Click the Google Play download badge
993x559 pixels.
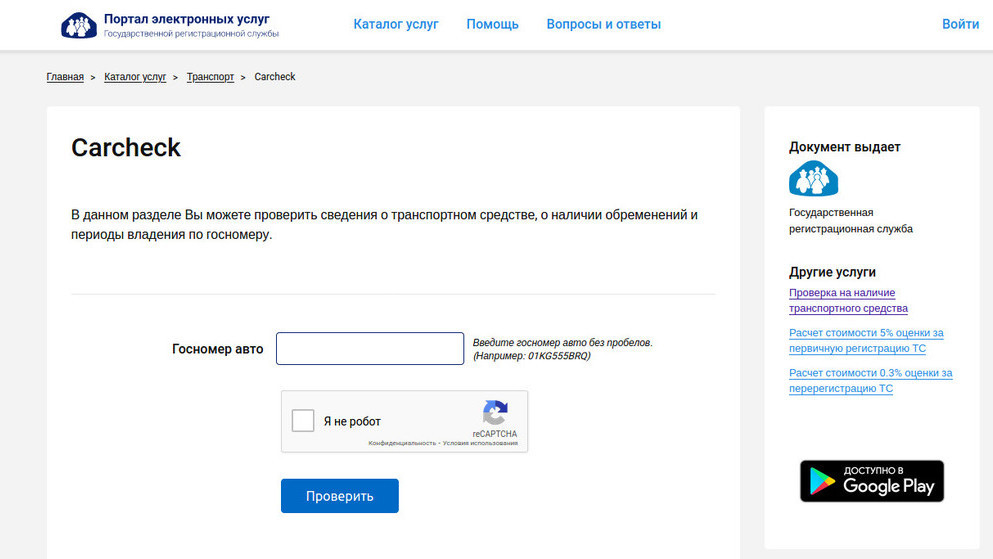click(871, 481)
